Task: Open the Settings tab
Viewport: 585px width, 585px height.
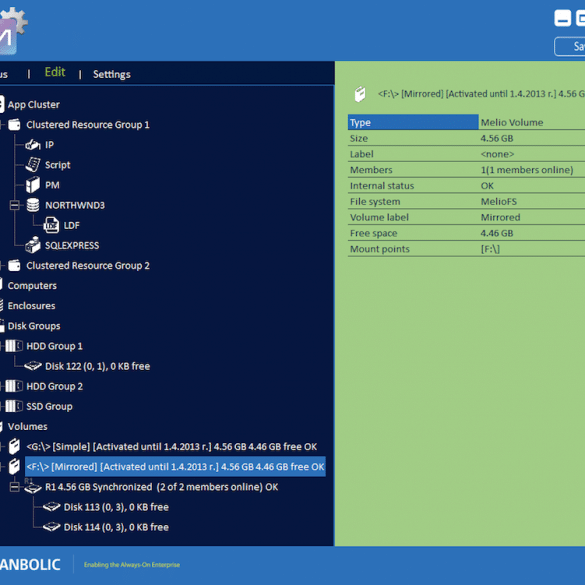Action: (112, 74)
